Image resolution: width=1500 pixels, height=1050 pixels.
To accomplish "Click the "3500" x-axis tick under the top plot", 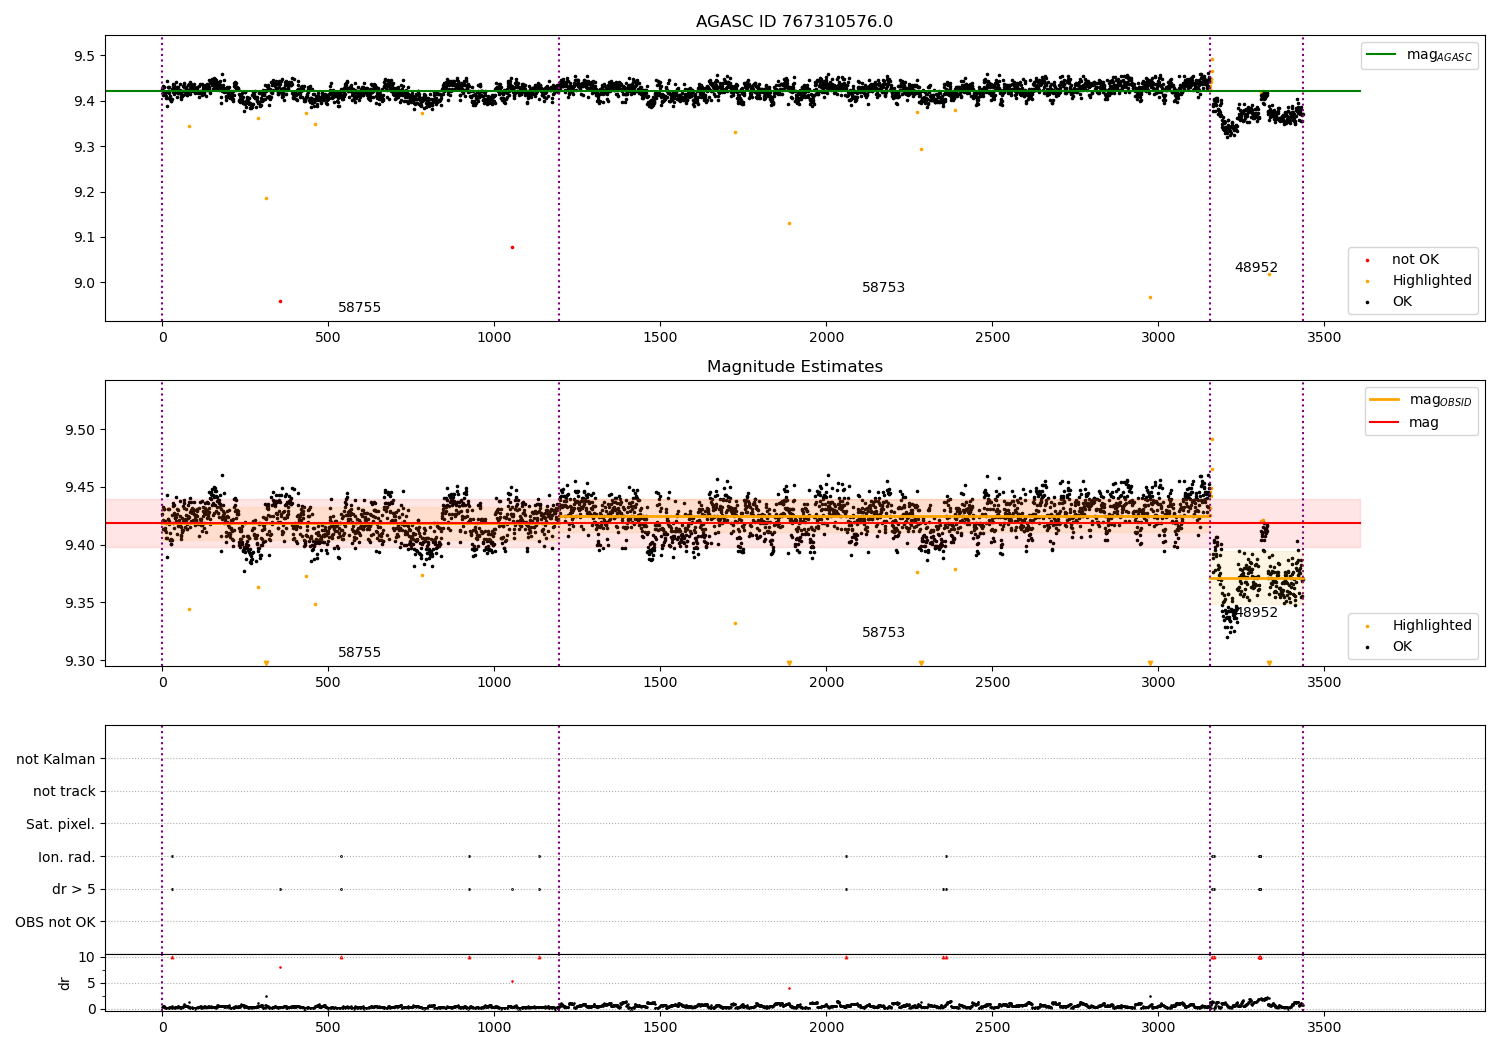I will click(1324, 337).
